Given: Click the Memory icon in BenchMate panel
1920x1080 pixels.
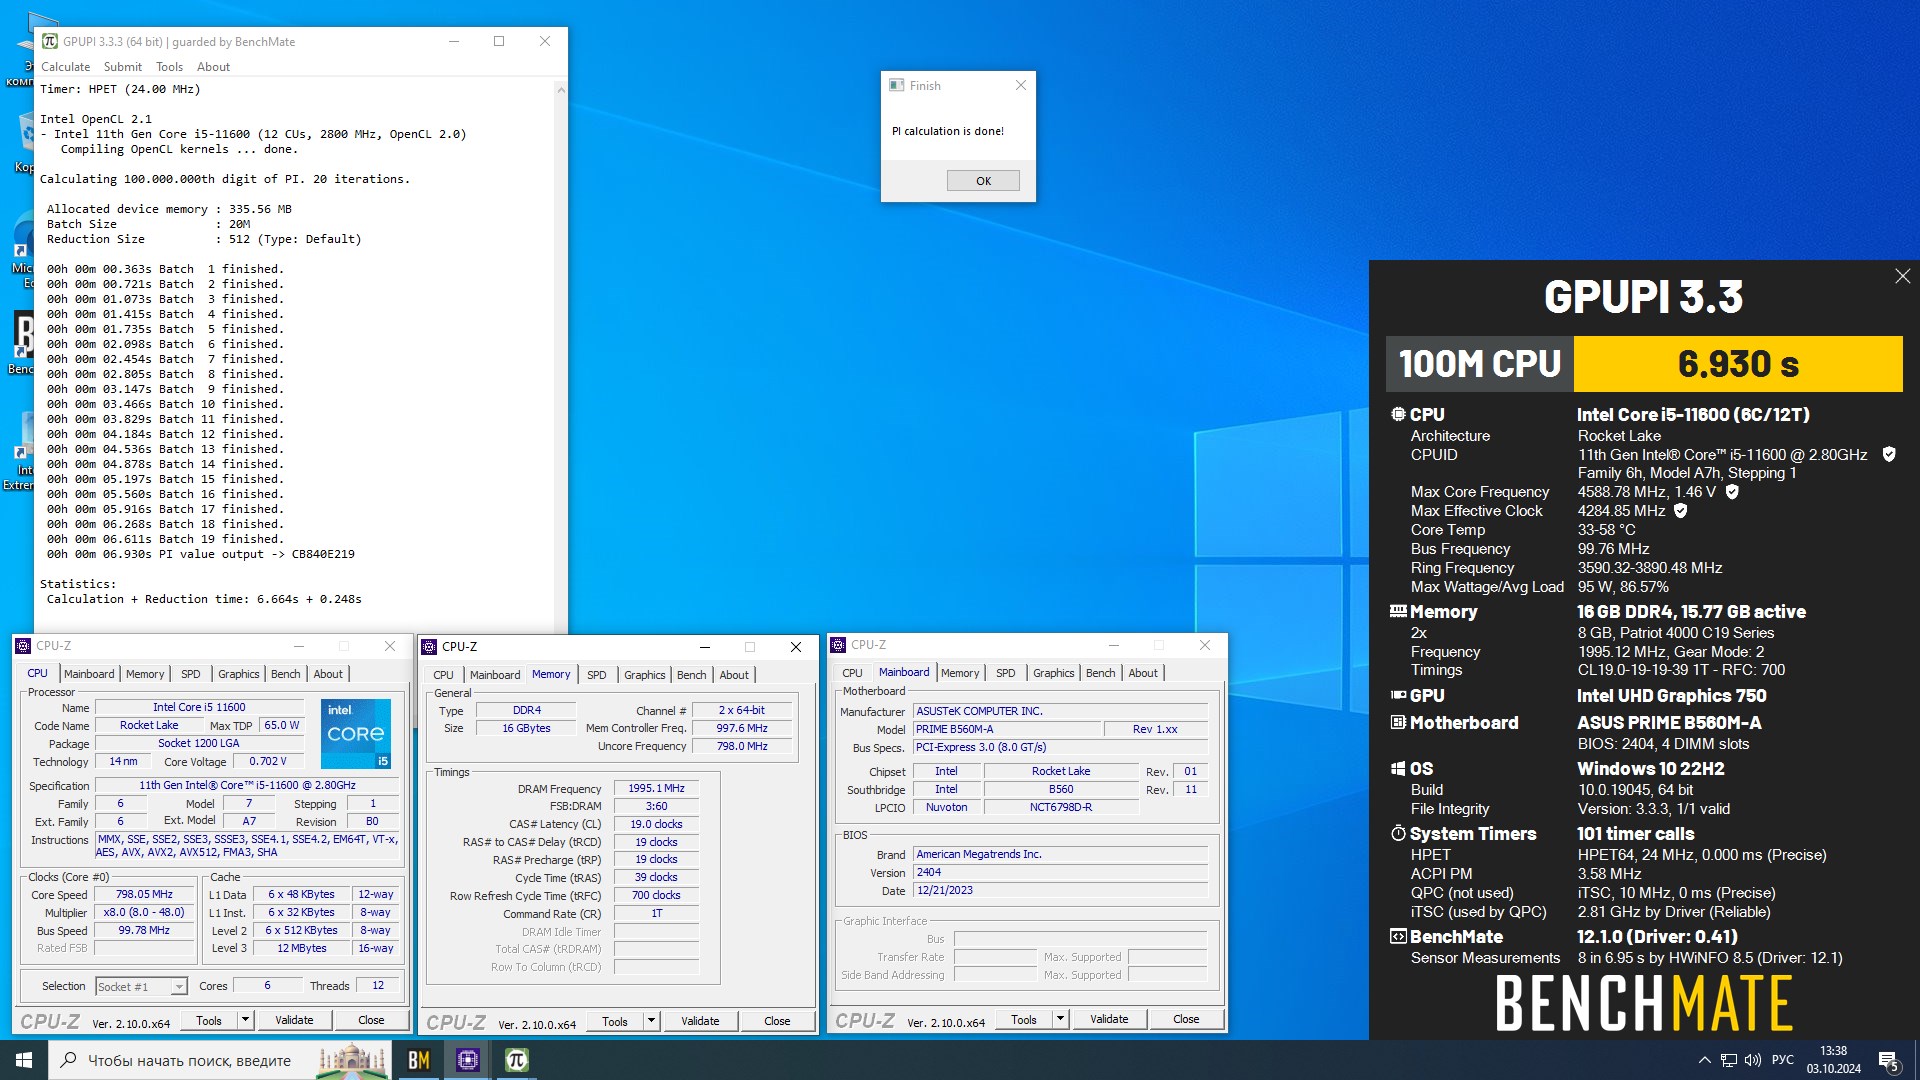Looking at the screenshot, I should (1398, 611).
